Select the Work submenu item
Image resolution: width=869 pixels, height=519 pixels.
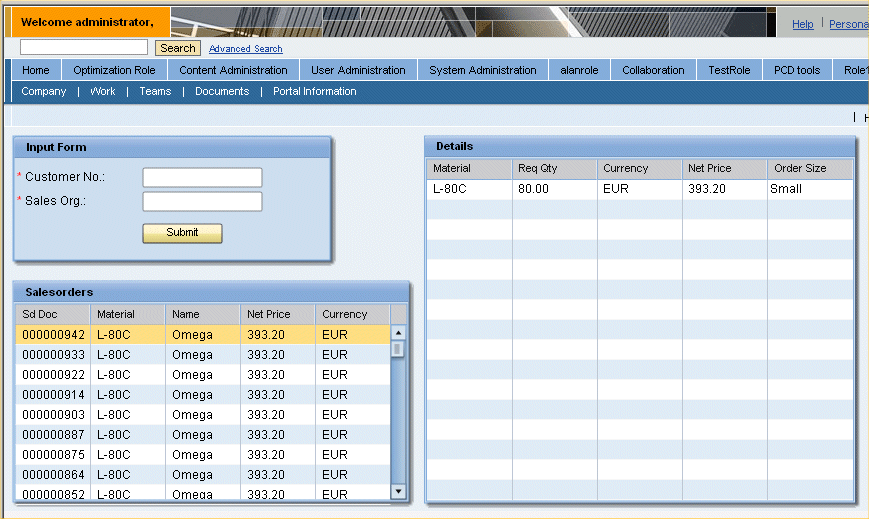(103, 91)
